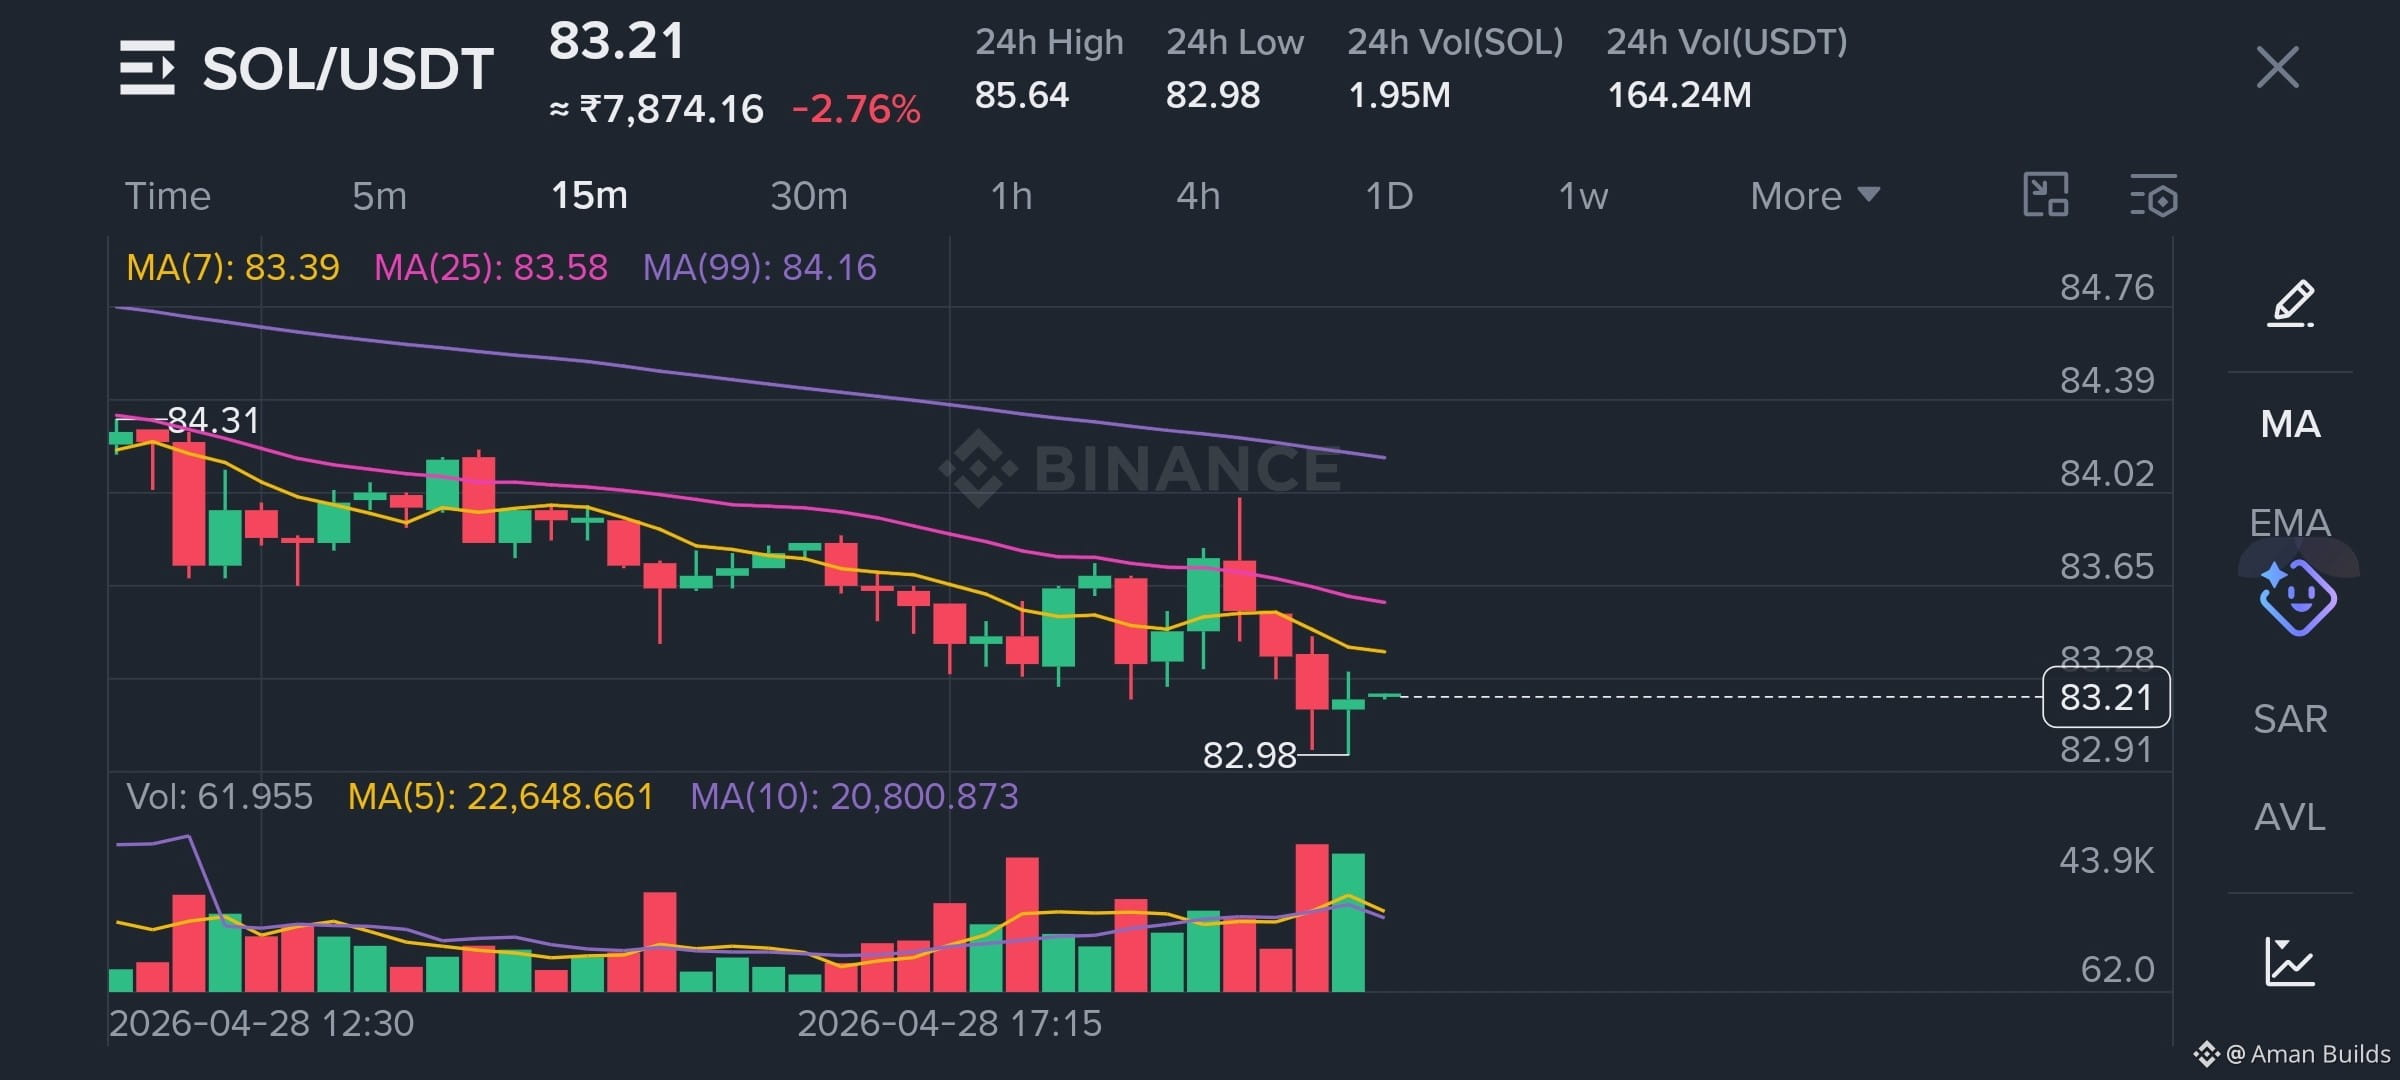Open the line chart indicators icon

tap(2289, 961)
